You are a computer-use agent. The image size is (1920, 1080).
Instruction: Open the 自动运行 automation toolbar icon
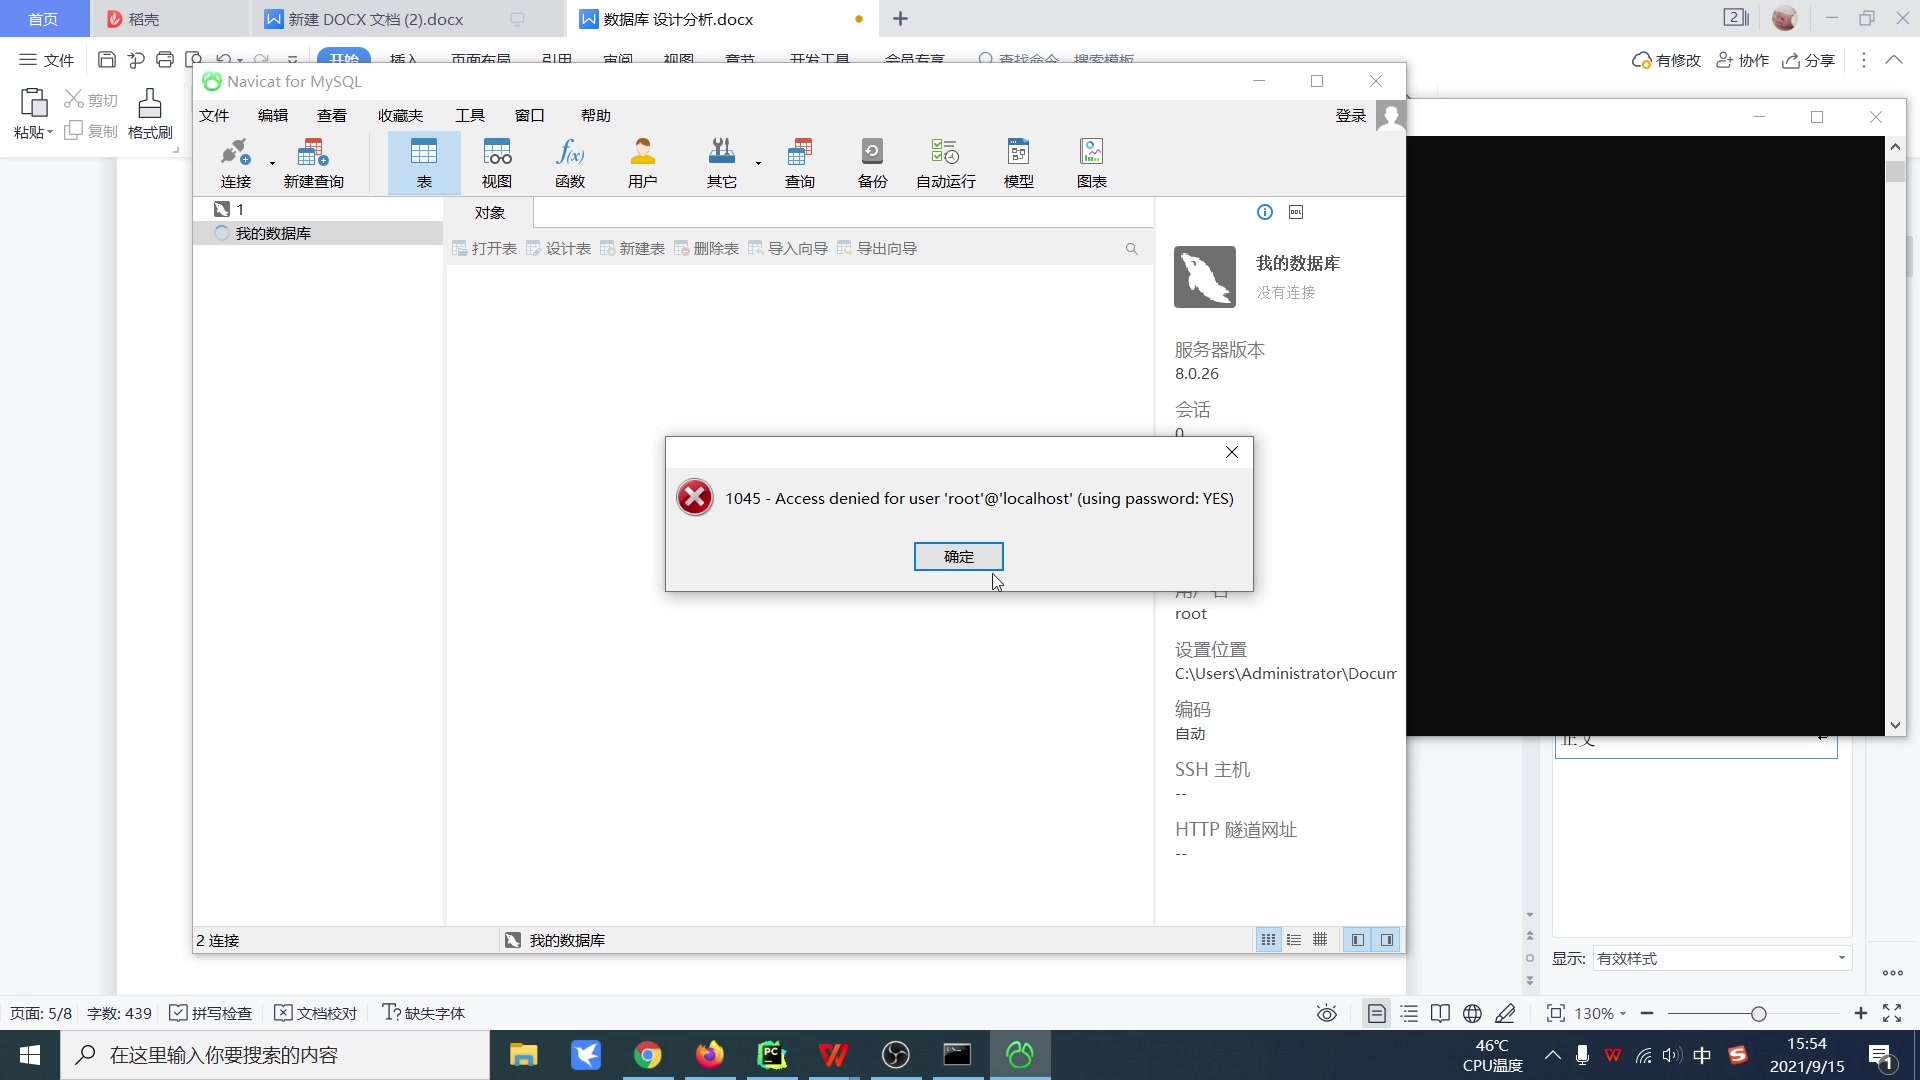[946, 163]
